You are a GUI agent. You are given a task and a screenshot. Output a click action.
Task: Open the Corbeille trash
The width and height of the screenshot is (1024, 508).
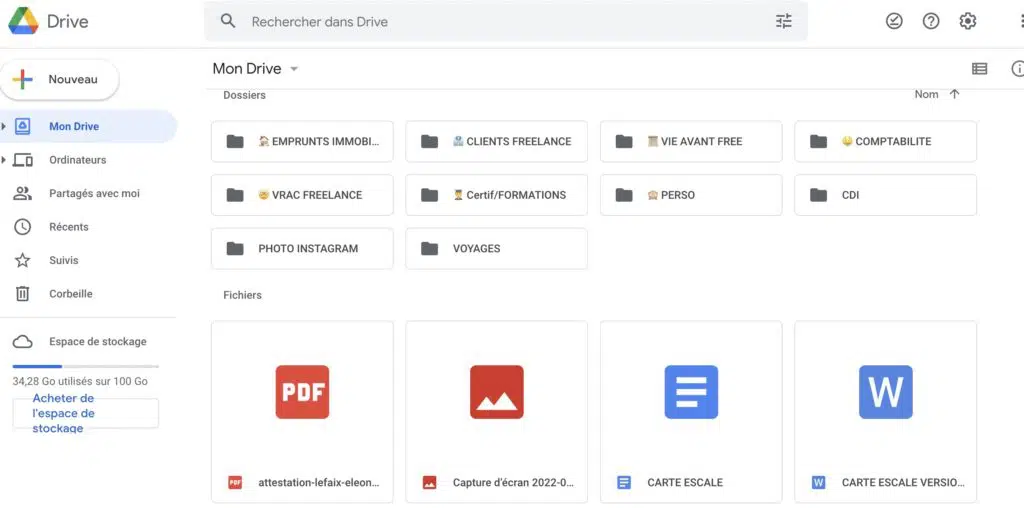[x=70, y=294]
